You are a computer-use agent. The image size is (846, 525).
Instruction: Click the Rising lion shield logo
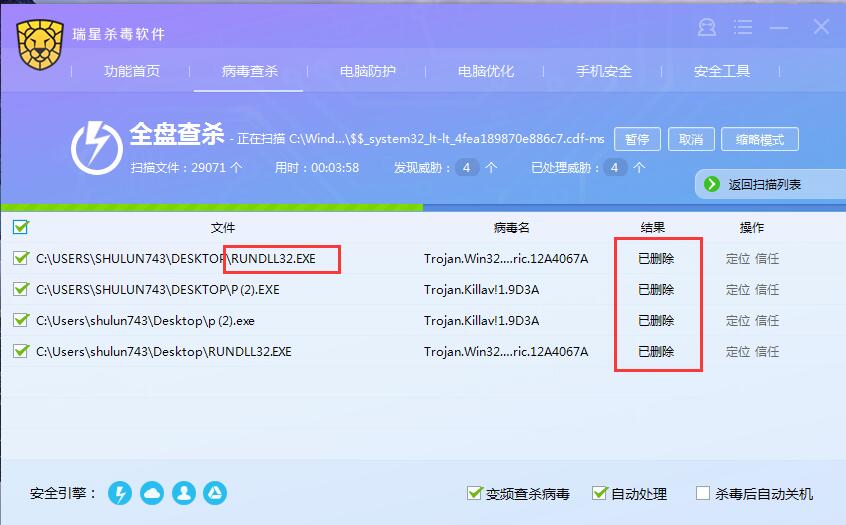(x=40, y=45)
